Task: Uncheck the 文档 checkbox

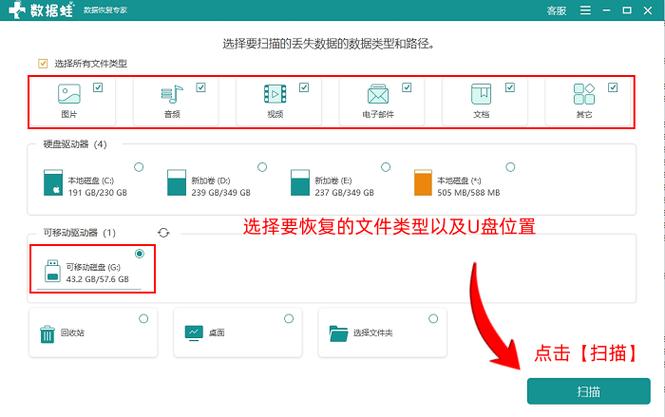Action: 510,87
